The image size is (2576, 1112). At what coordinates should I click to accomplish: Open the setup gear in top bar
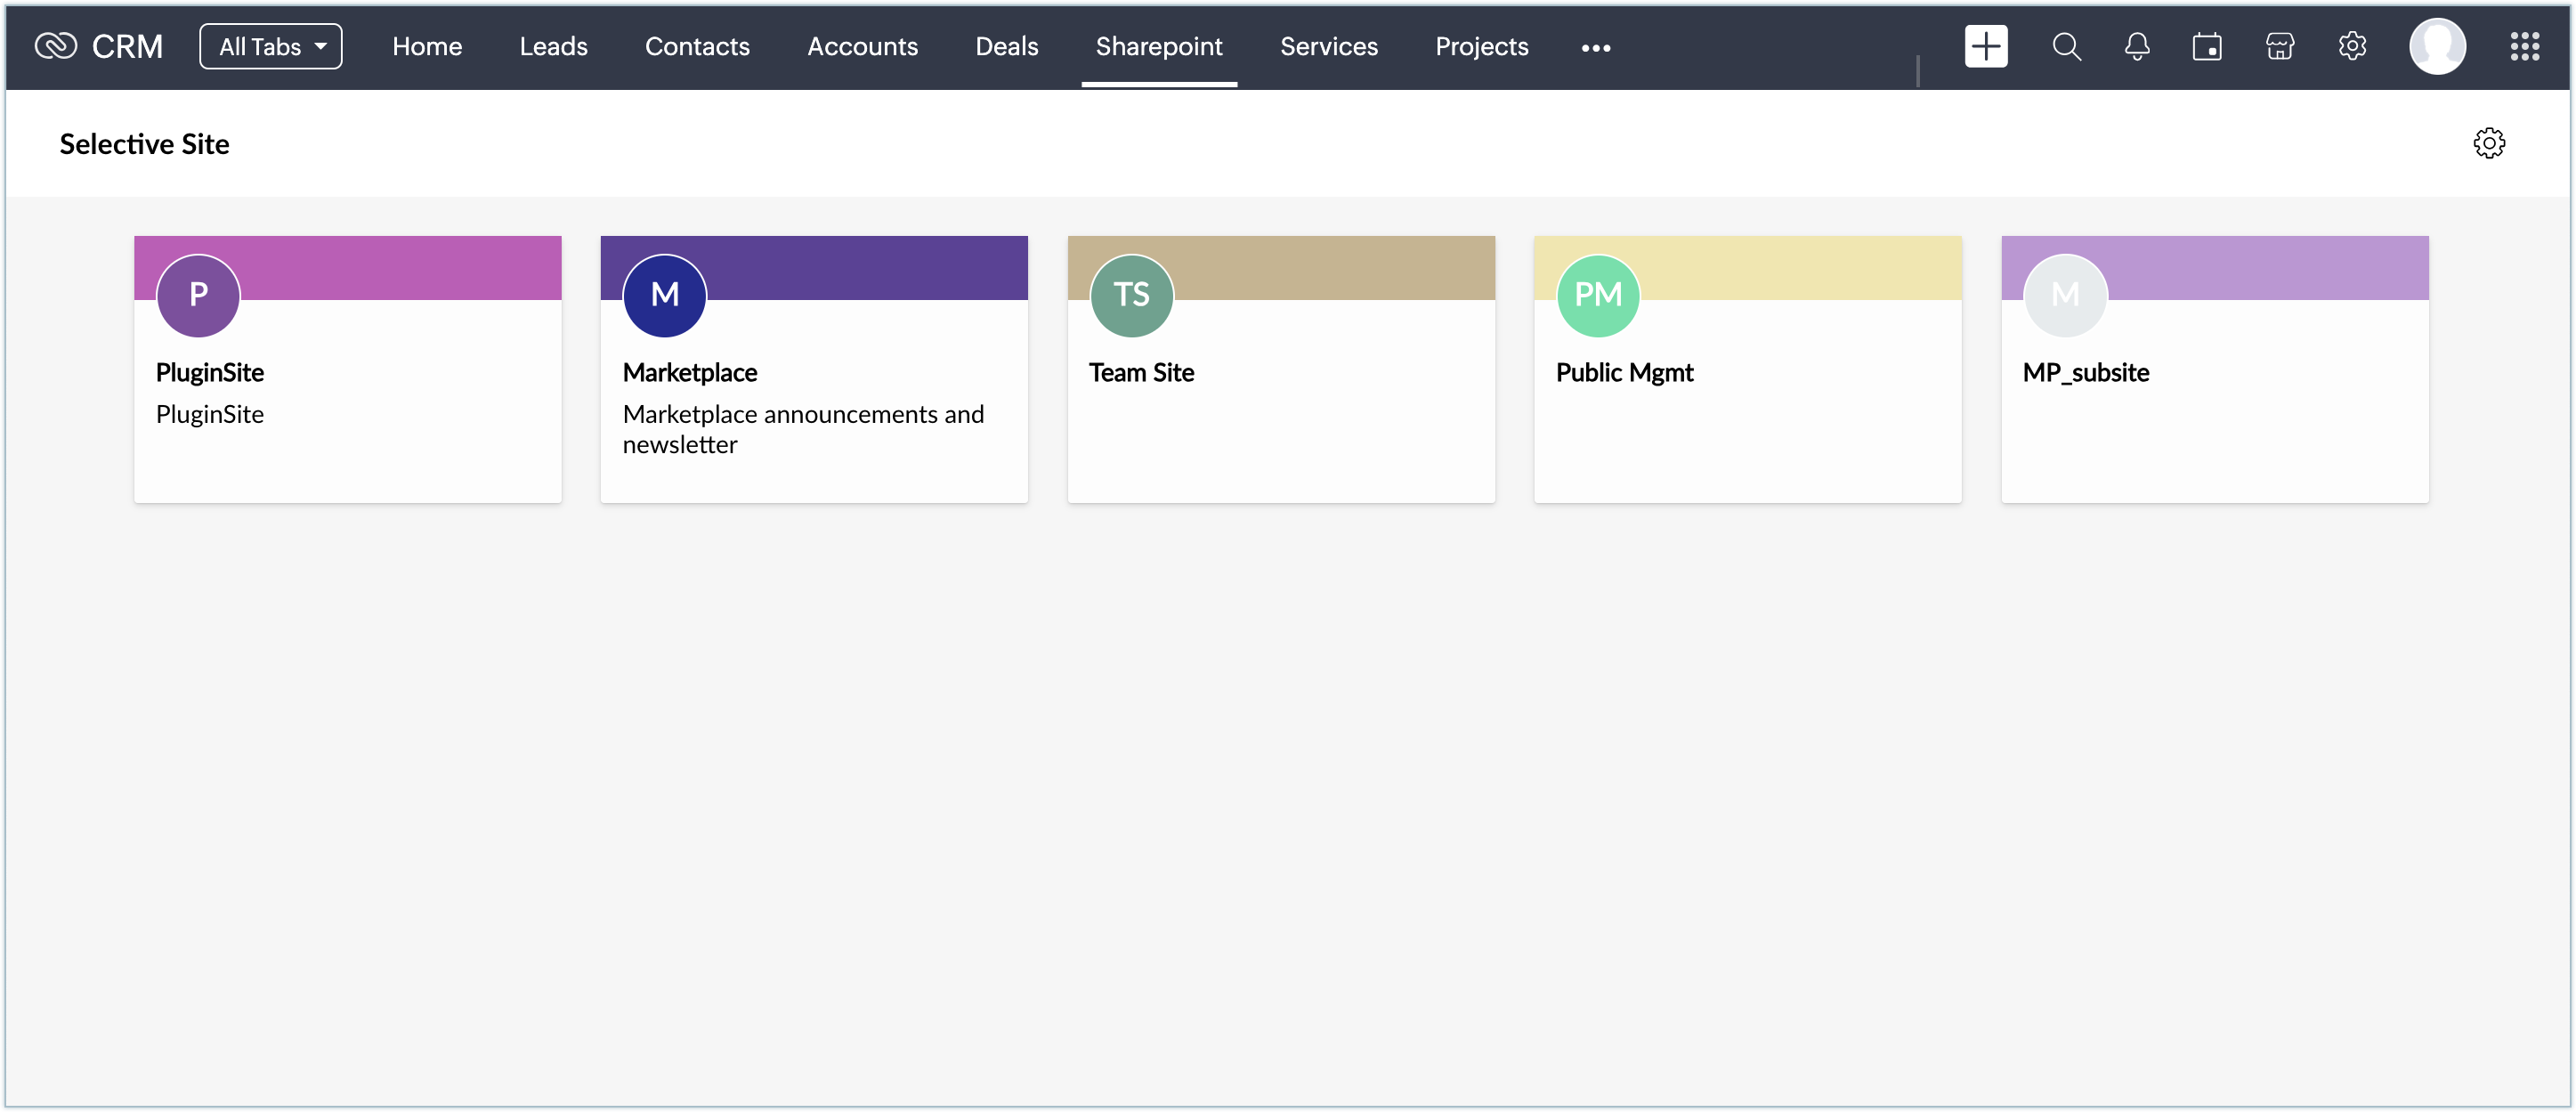[2352, 46]
